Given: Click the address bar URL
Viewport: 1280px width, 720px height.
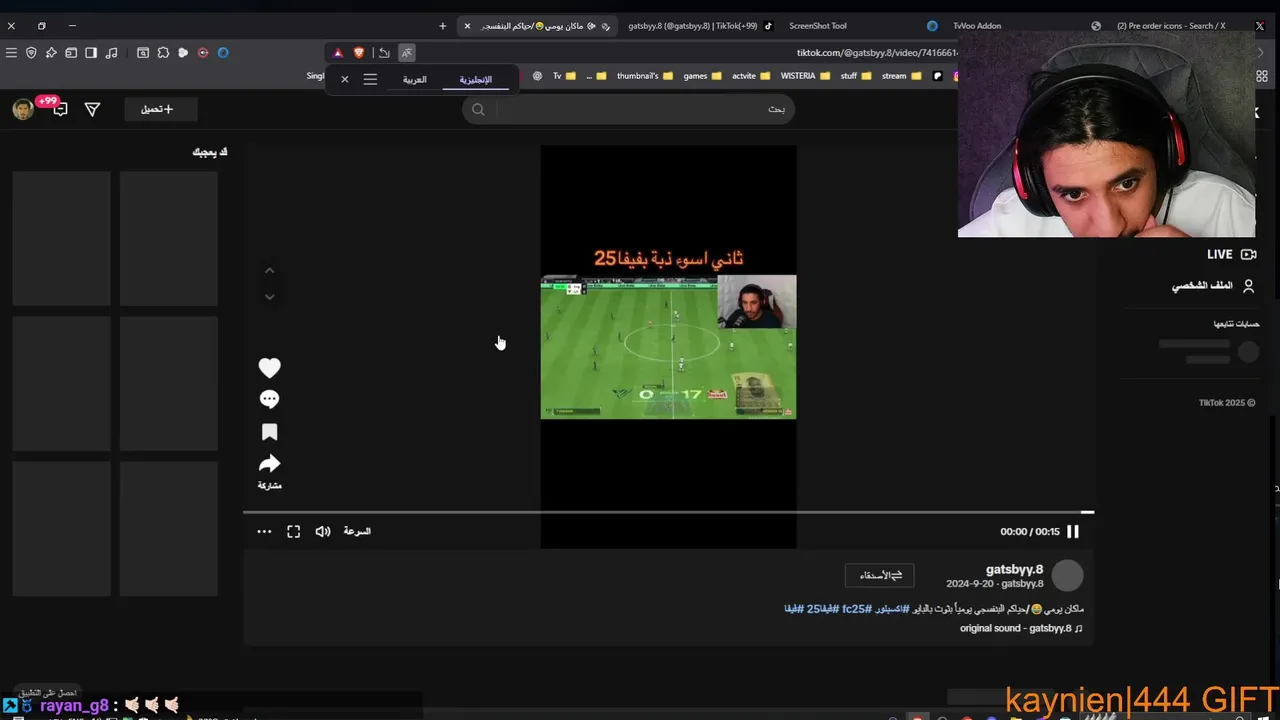Looking at the screenshot, I should (x=878, y=53).
